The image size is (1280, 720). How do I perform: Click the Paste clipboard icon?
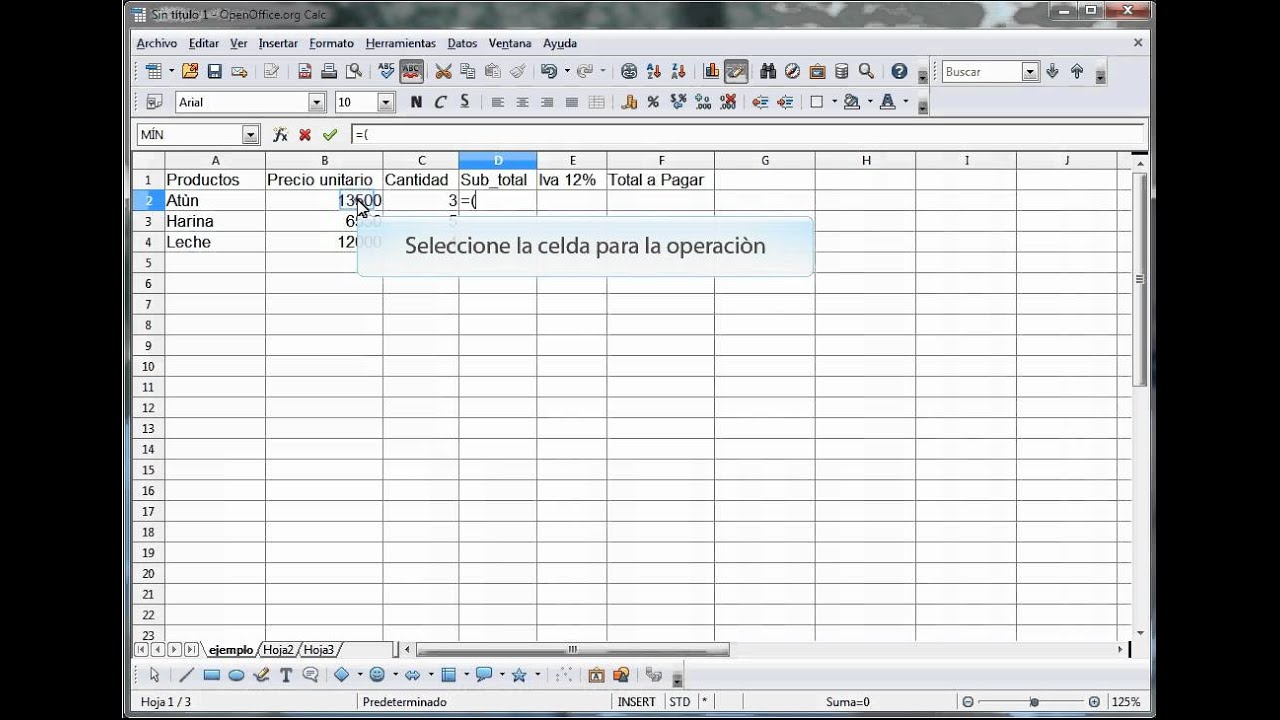pos(492,71)
